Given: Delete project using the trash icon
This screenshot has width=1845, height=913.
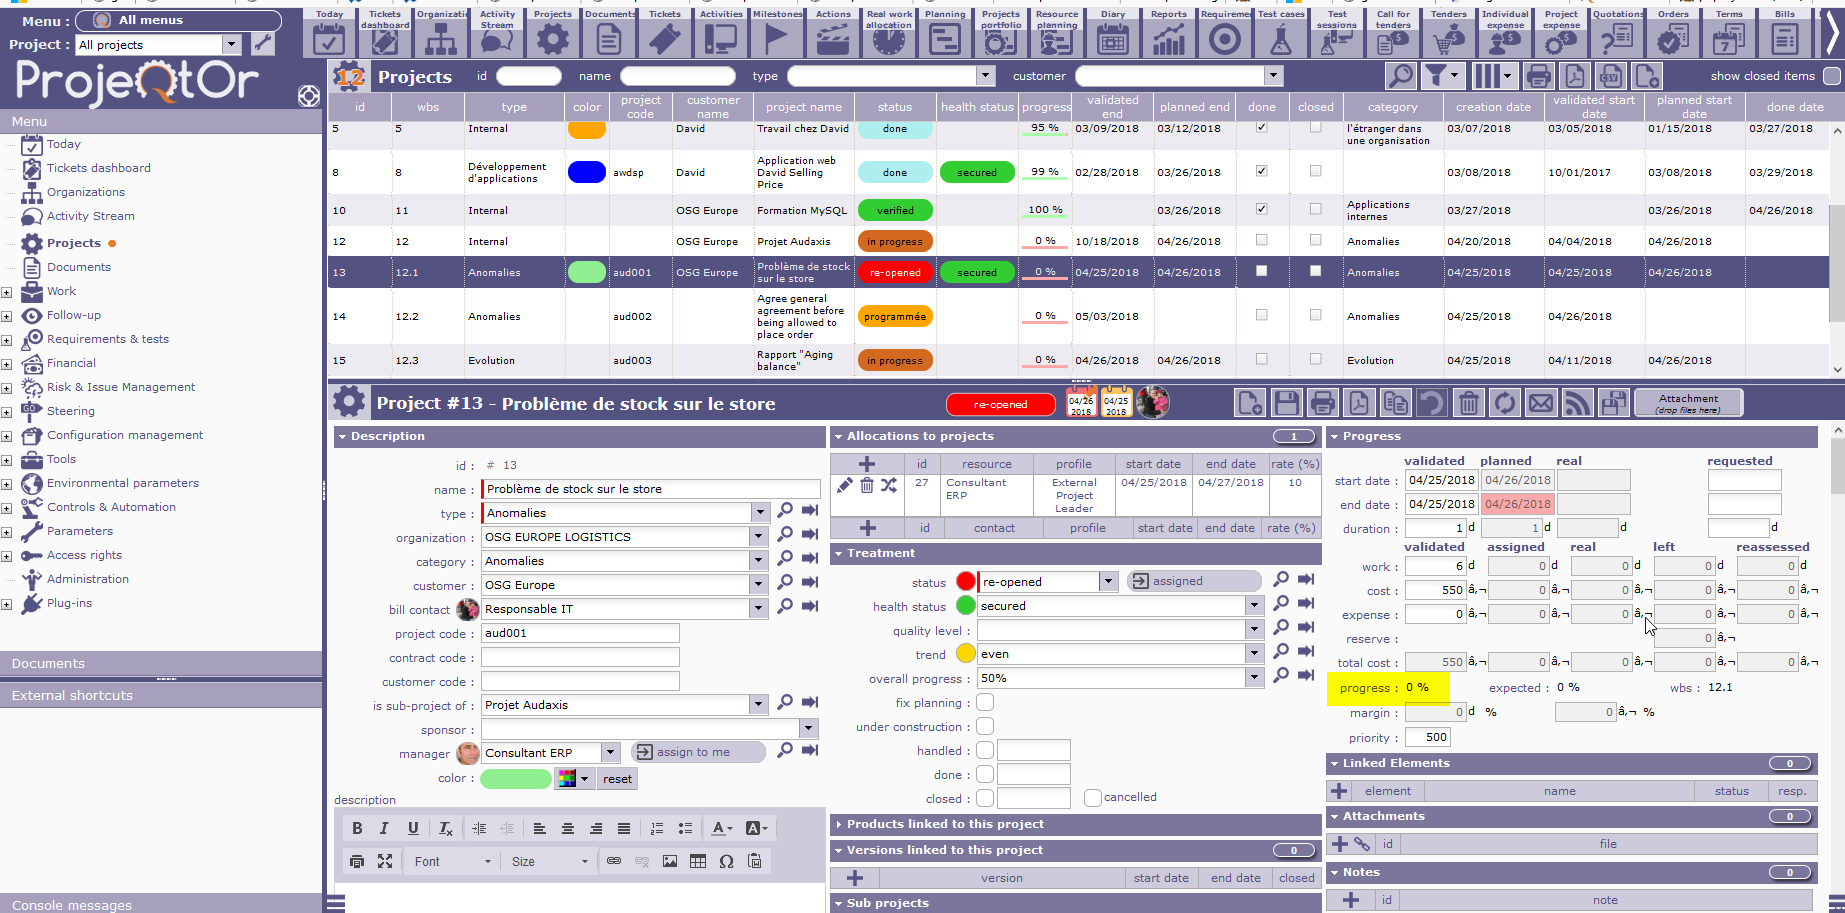Looking at the screenshot, I should [x=1468, y=403].
